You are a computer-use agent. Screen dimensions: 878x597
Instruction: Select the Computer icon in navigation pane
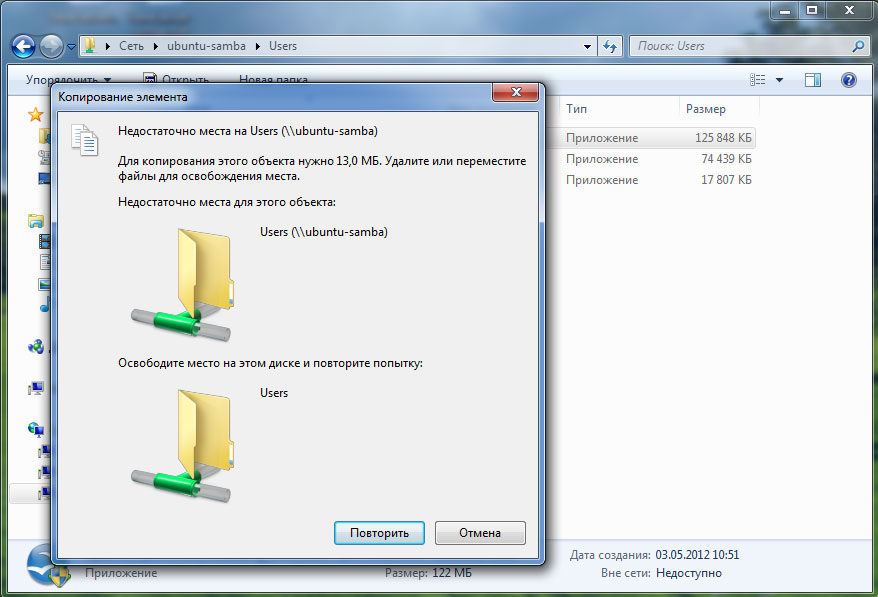point(36,388)
